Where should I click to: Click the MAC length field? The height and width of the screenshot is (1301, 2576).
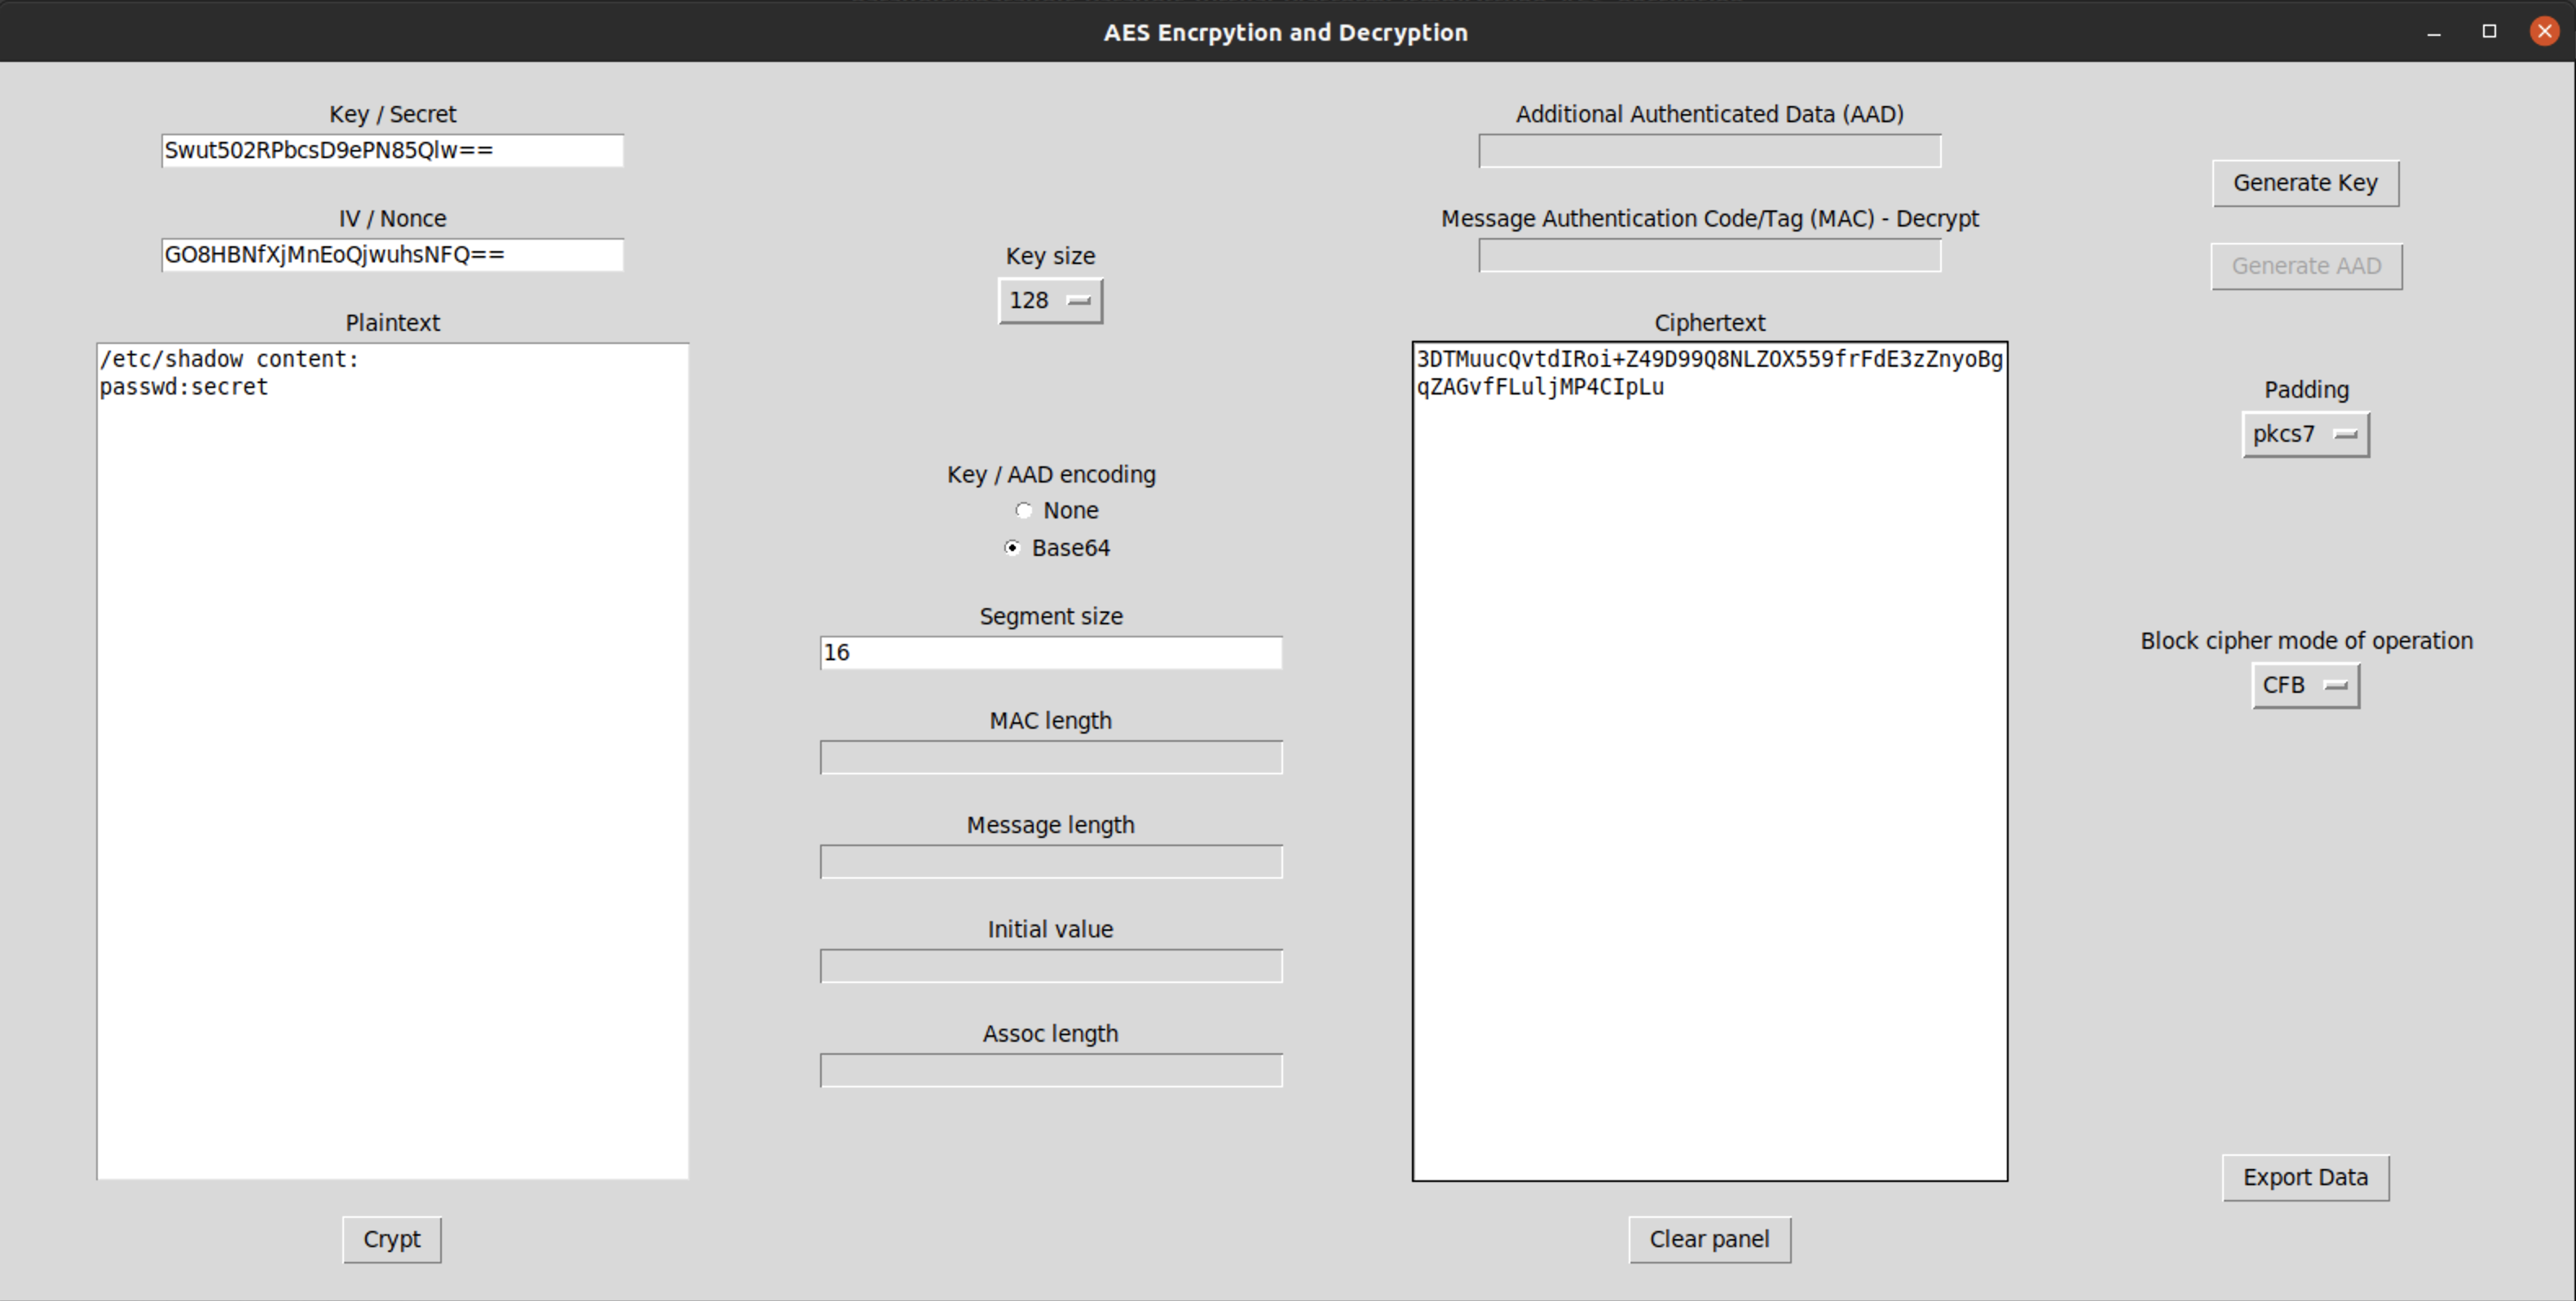pos(1050,758)
